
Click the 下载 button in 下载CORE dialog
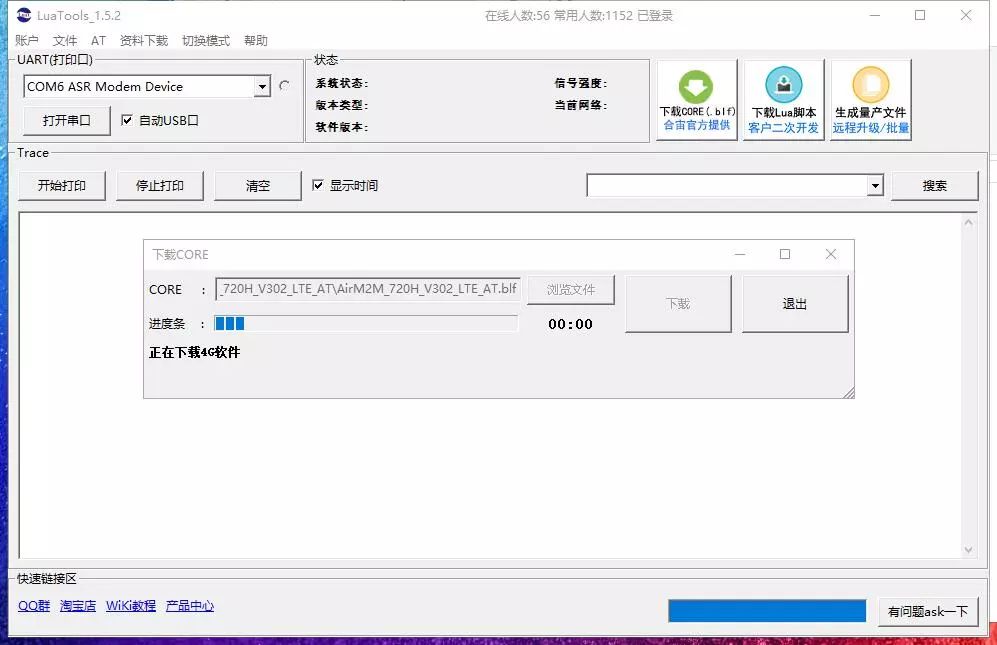(678, 303)
